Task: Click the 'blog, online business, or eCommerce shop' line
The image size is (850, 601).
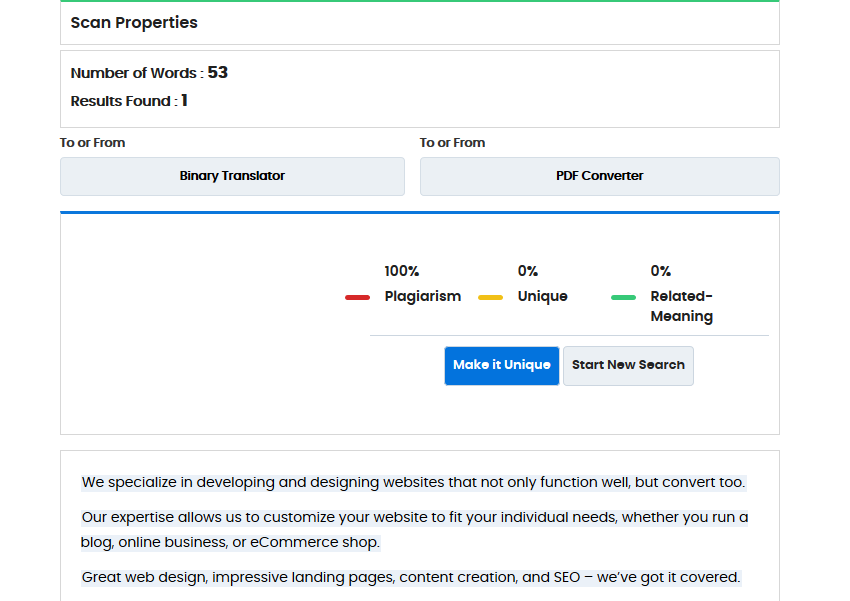Action: (230, 542)
